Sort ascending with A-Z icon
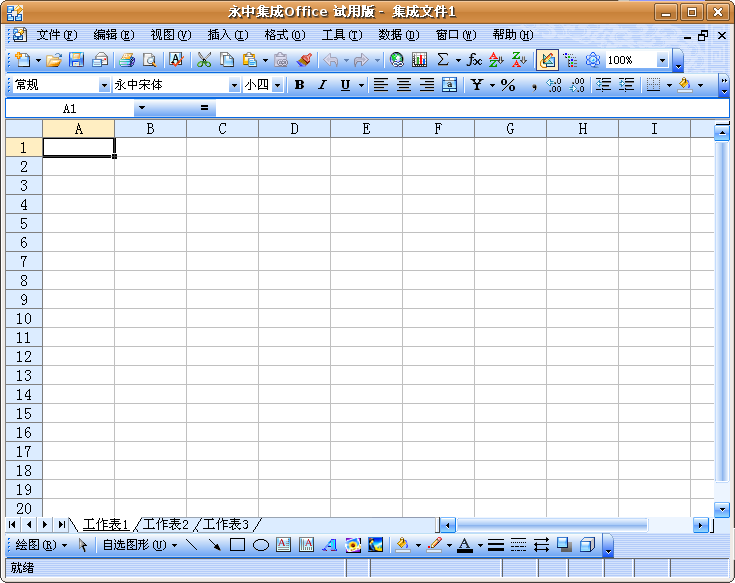 coord(496,60)
